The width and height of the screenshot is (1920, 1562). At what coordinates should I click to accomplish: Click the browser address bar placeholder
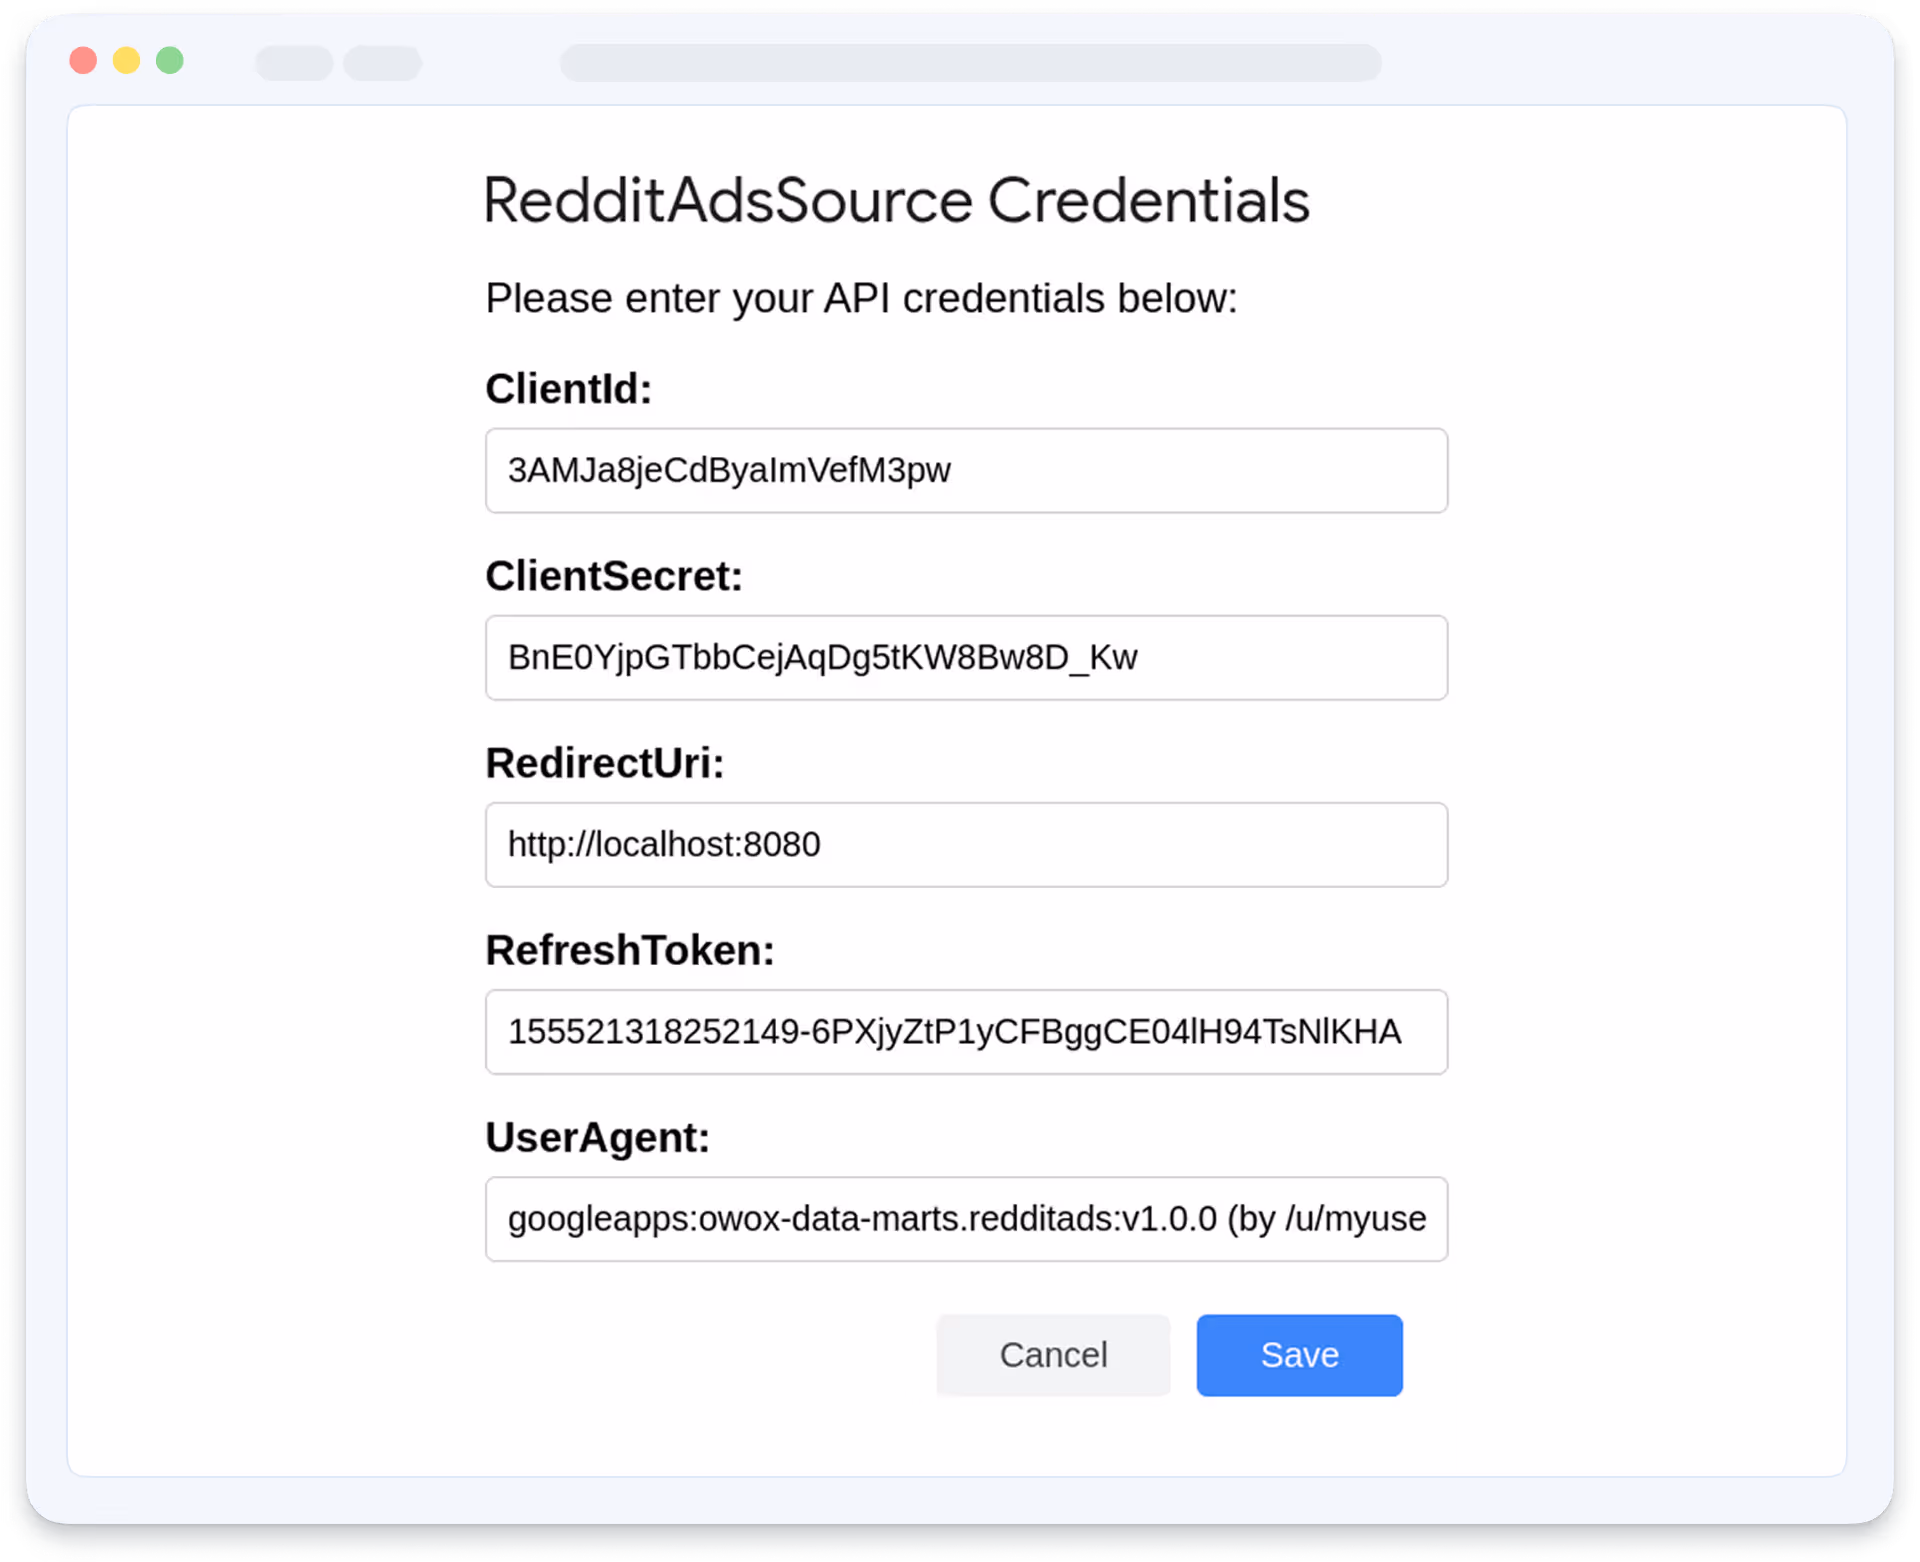(x=970, y=62)
